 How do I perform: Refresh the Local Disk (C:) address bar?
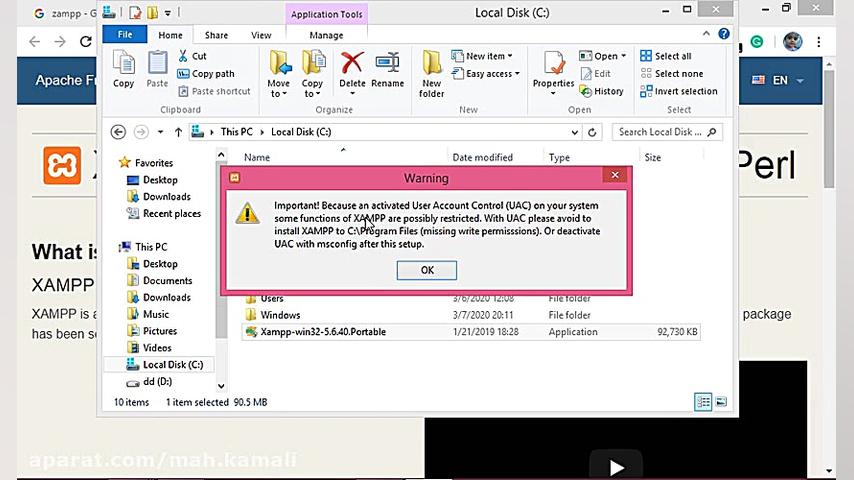point(592,132)
